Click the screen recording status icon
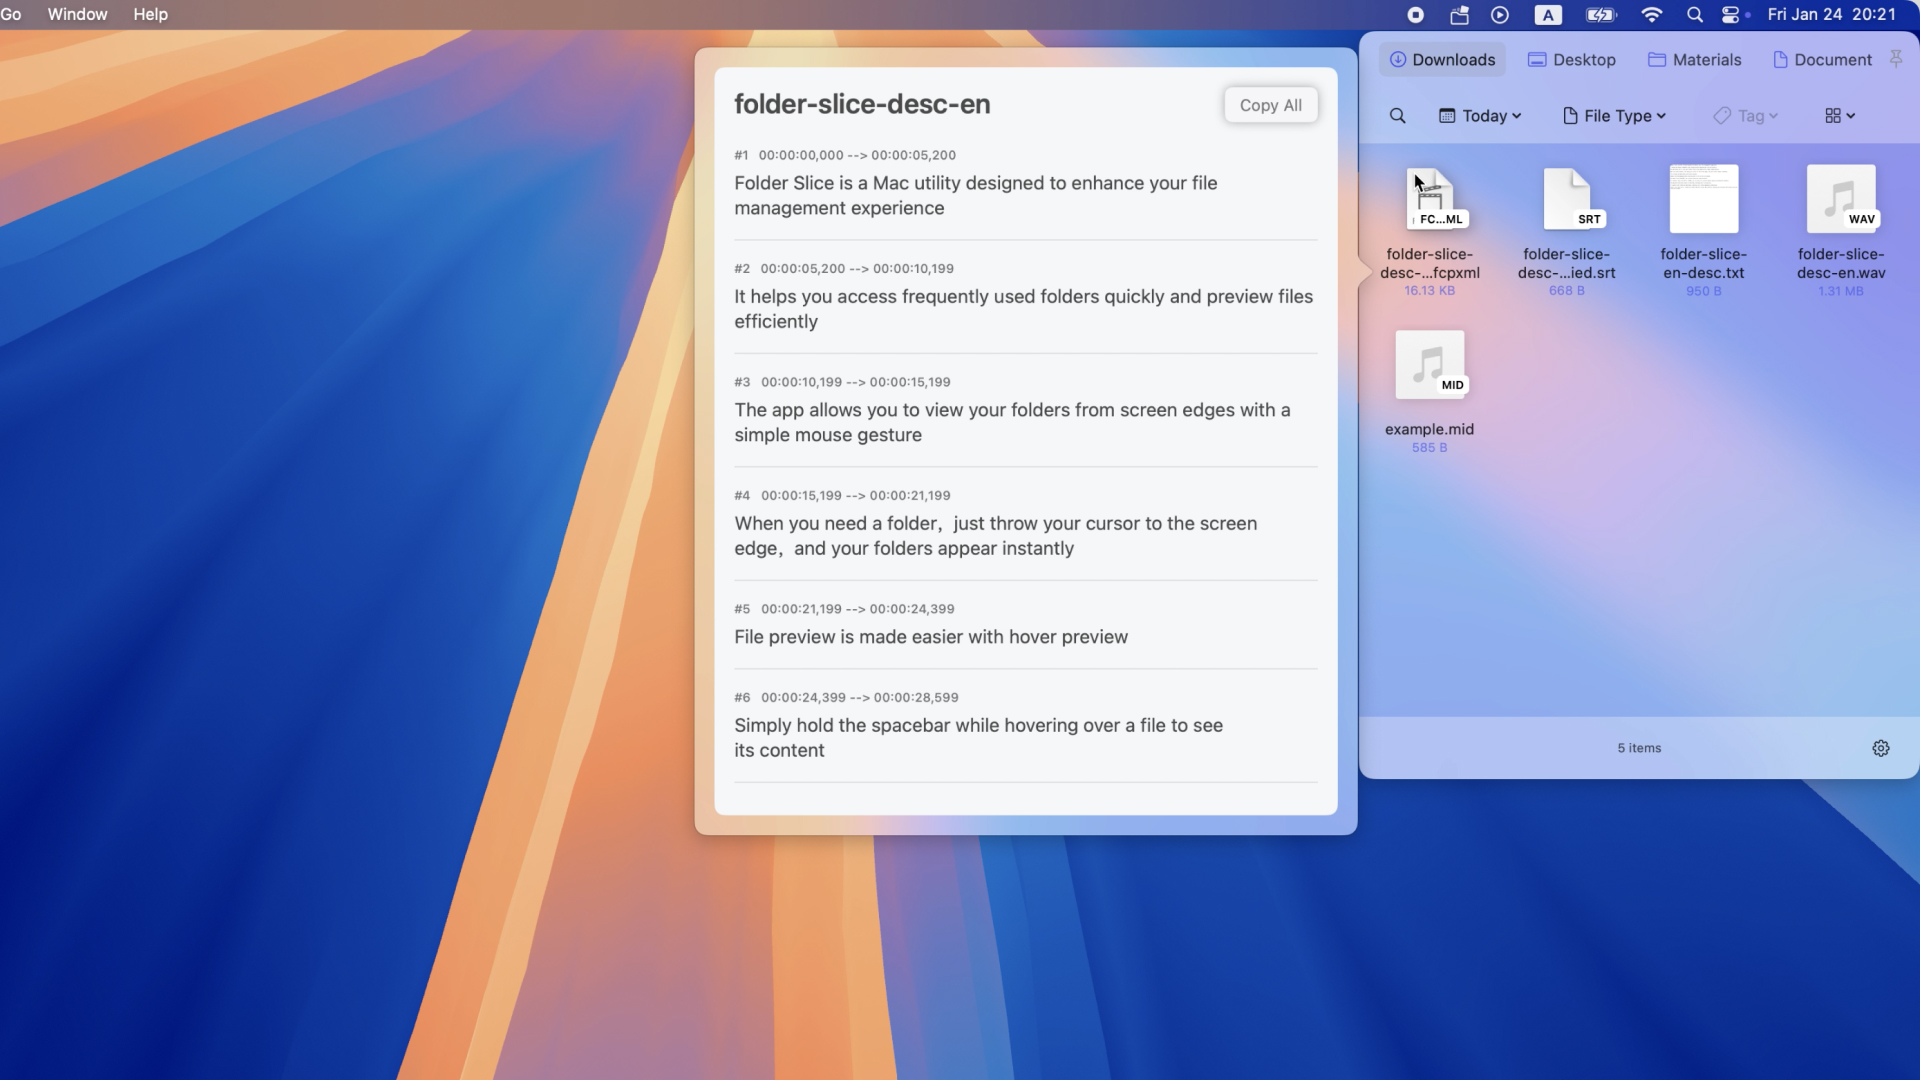The width and height of the screenshot is (1920, 1080). click(1415, 15)
